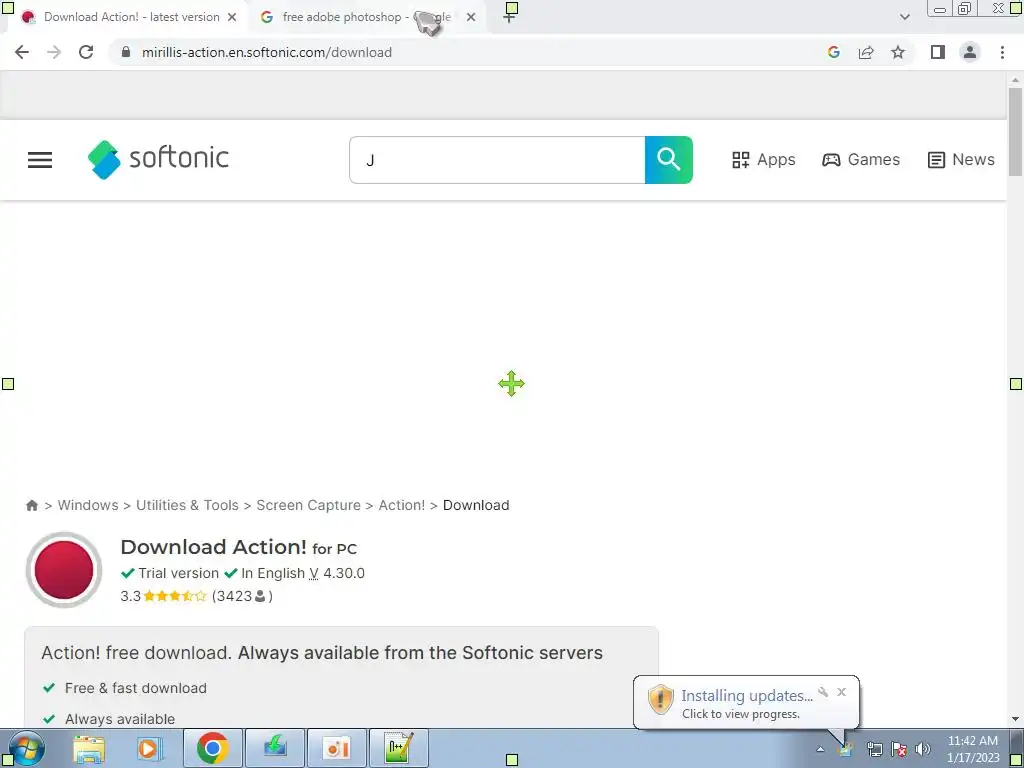Click the (3423) reviews count
This screenshot has height=768, width=1024.
click(x=242, y=596)
